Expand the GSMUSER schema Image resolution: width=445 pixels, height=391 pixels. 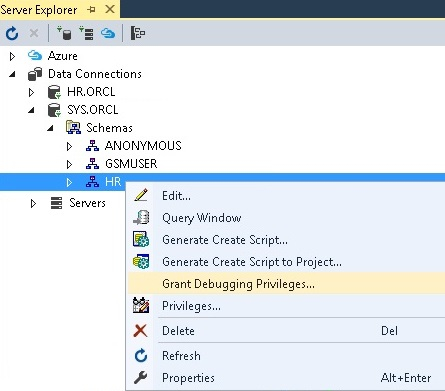point(69,164)
